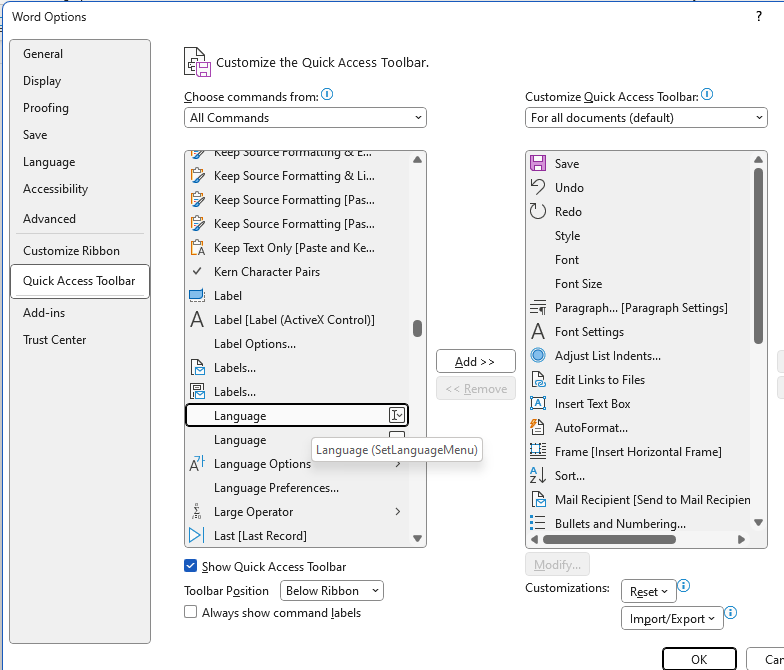Screen dimensions: 784x670
Task: Click the Keep Source Formatting & Li... paste icon
Action: pos(198,176)
